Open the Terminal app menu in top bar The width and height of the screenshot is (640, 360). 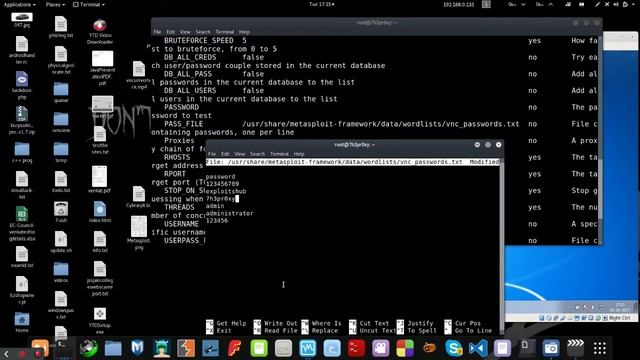point(89,4)
